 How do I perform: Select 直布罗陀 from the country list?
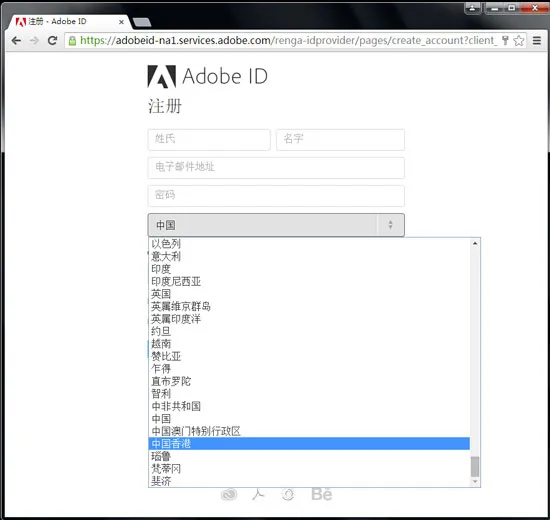[x=309, y=381]
